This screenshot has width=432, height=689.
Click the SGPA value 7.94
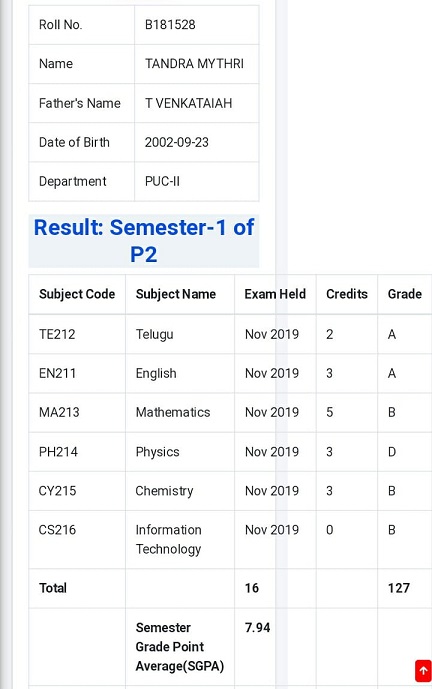258,628
